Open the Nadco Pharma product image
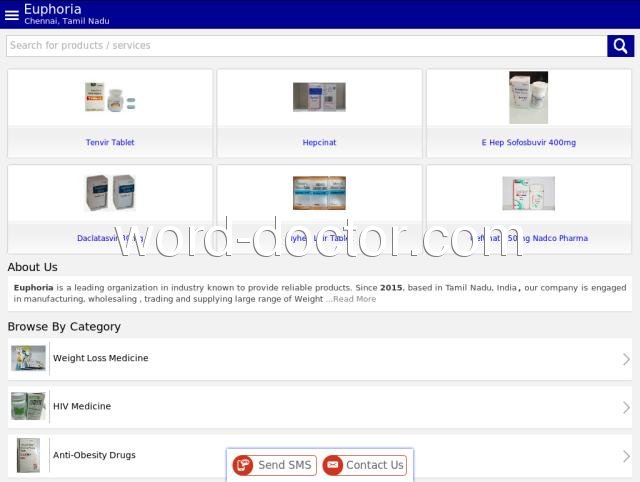Image resolution: width=640 pixels, height=482 pixels. pyautogui.click(x=529, y=193)
